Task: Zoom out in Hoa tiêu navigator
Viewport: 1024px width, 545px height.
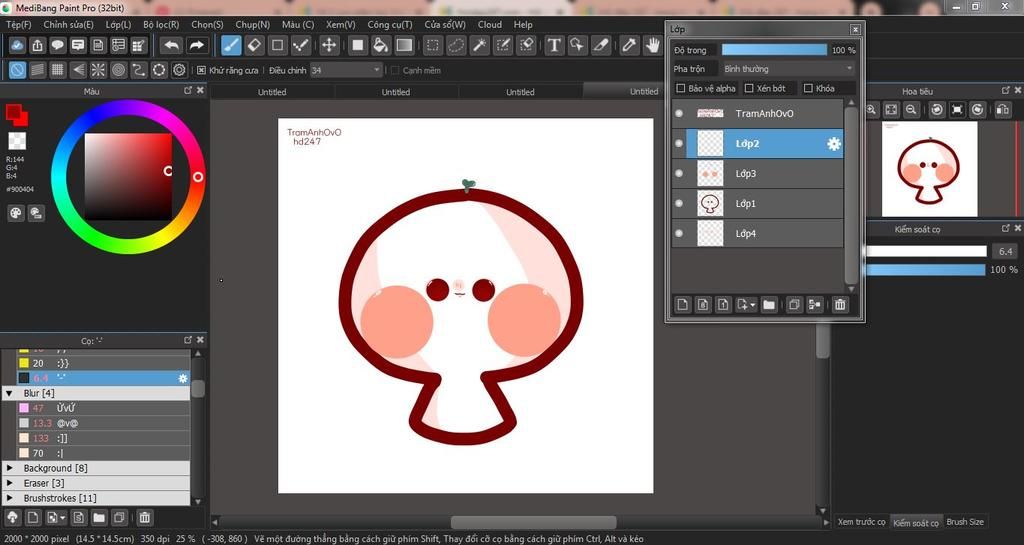Action: [911, 110]
